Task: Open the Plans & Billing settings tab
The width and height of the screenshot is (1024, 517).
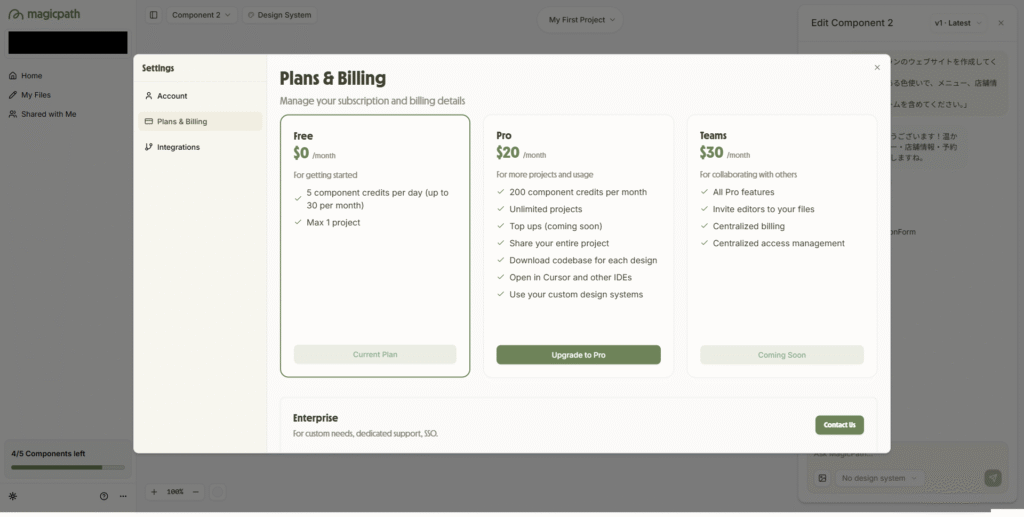Action: tap(200, 121)
